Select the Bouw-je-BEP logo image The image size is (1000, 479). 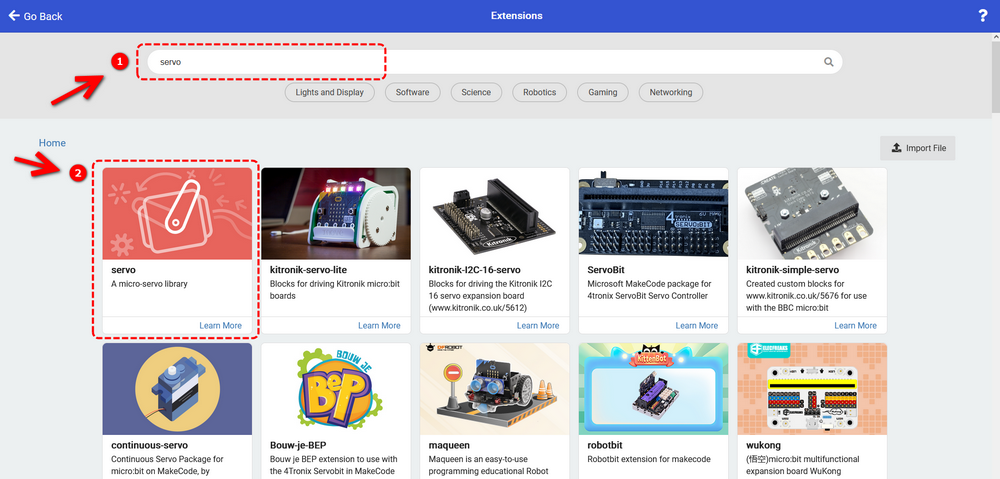(336, 389)
